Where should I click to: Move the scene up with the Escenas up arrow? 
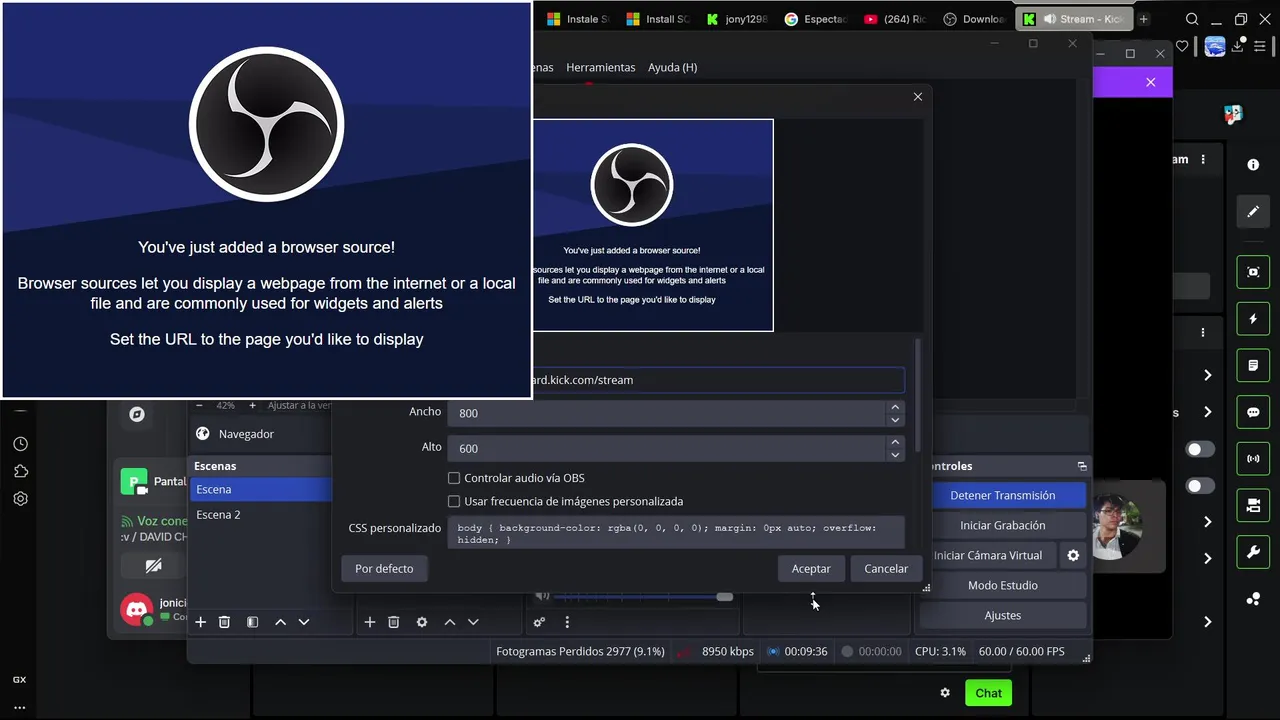pos(280,622)
